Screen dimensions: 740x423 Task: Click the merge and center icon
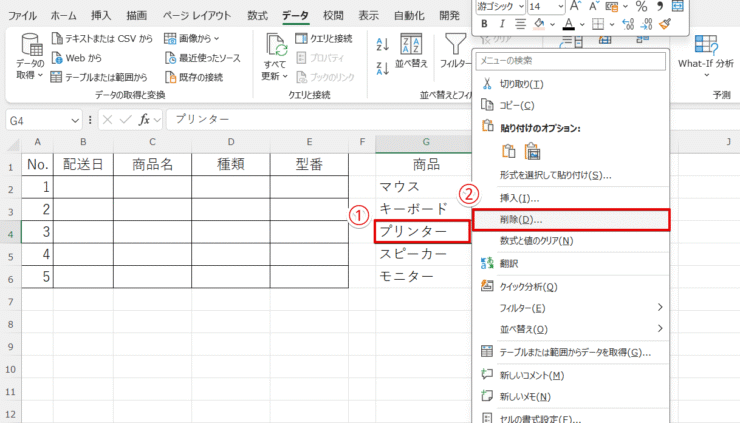click(678, 6)
